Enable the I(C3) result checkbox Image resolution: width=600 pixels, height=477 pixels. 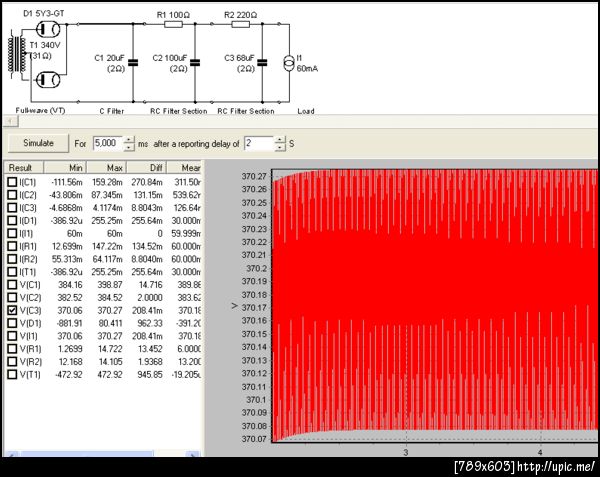point(12,208)
